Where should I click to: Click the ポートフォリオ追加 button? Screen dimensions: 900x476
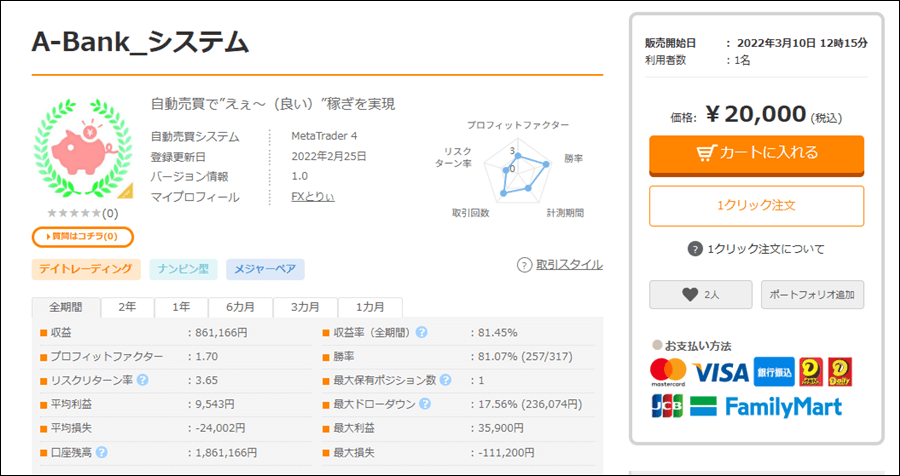coord(812,295)
